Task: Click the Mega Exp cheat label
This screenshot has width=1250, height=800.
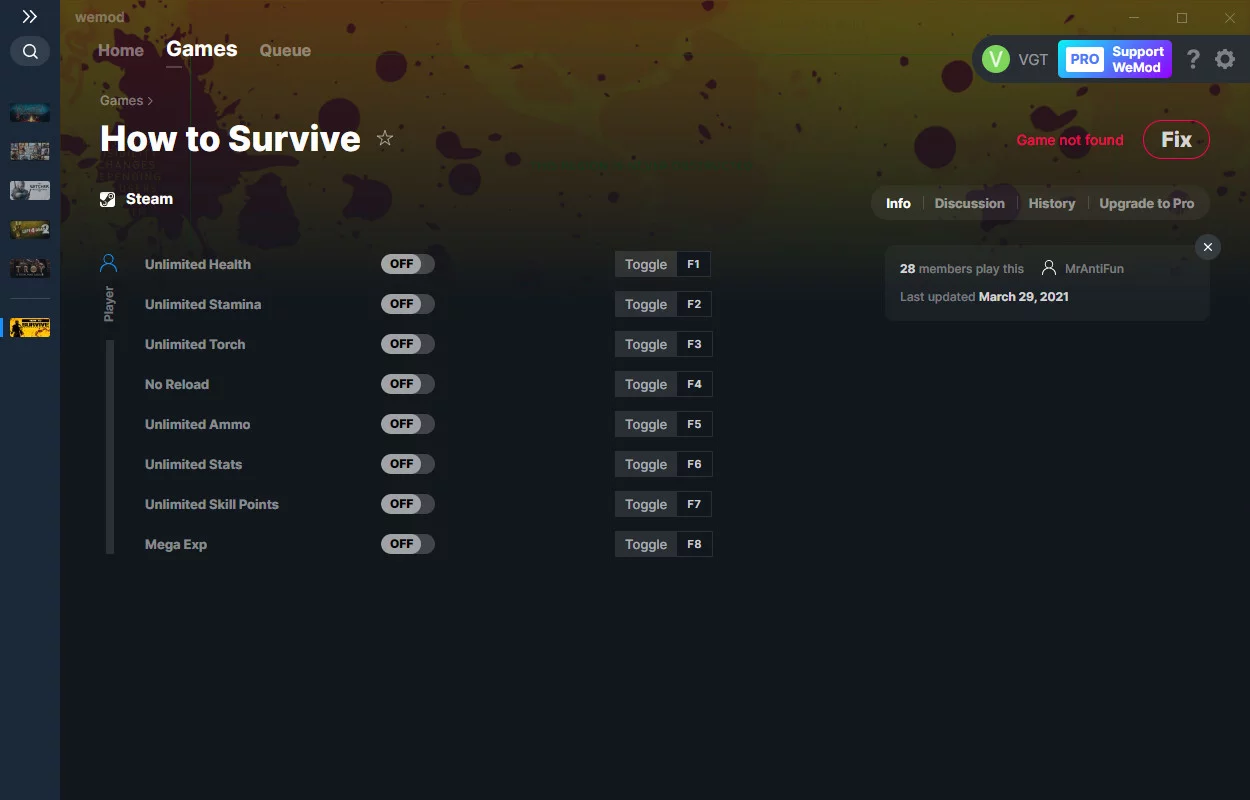Action: point(176,544)
